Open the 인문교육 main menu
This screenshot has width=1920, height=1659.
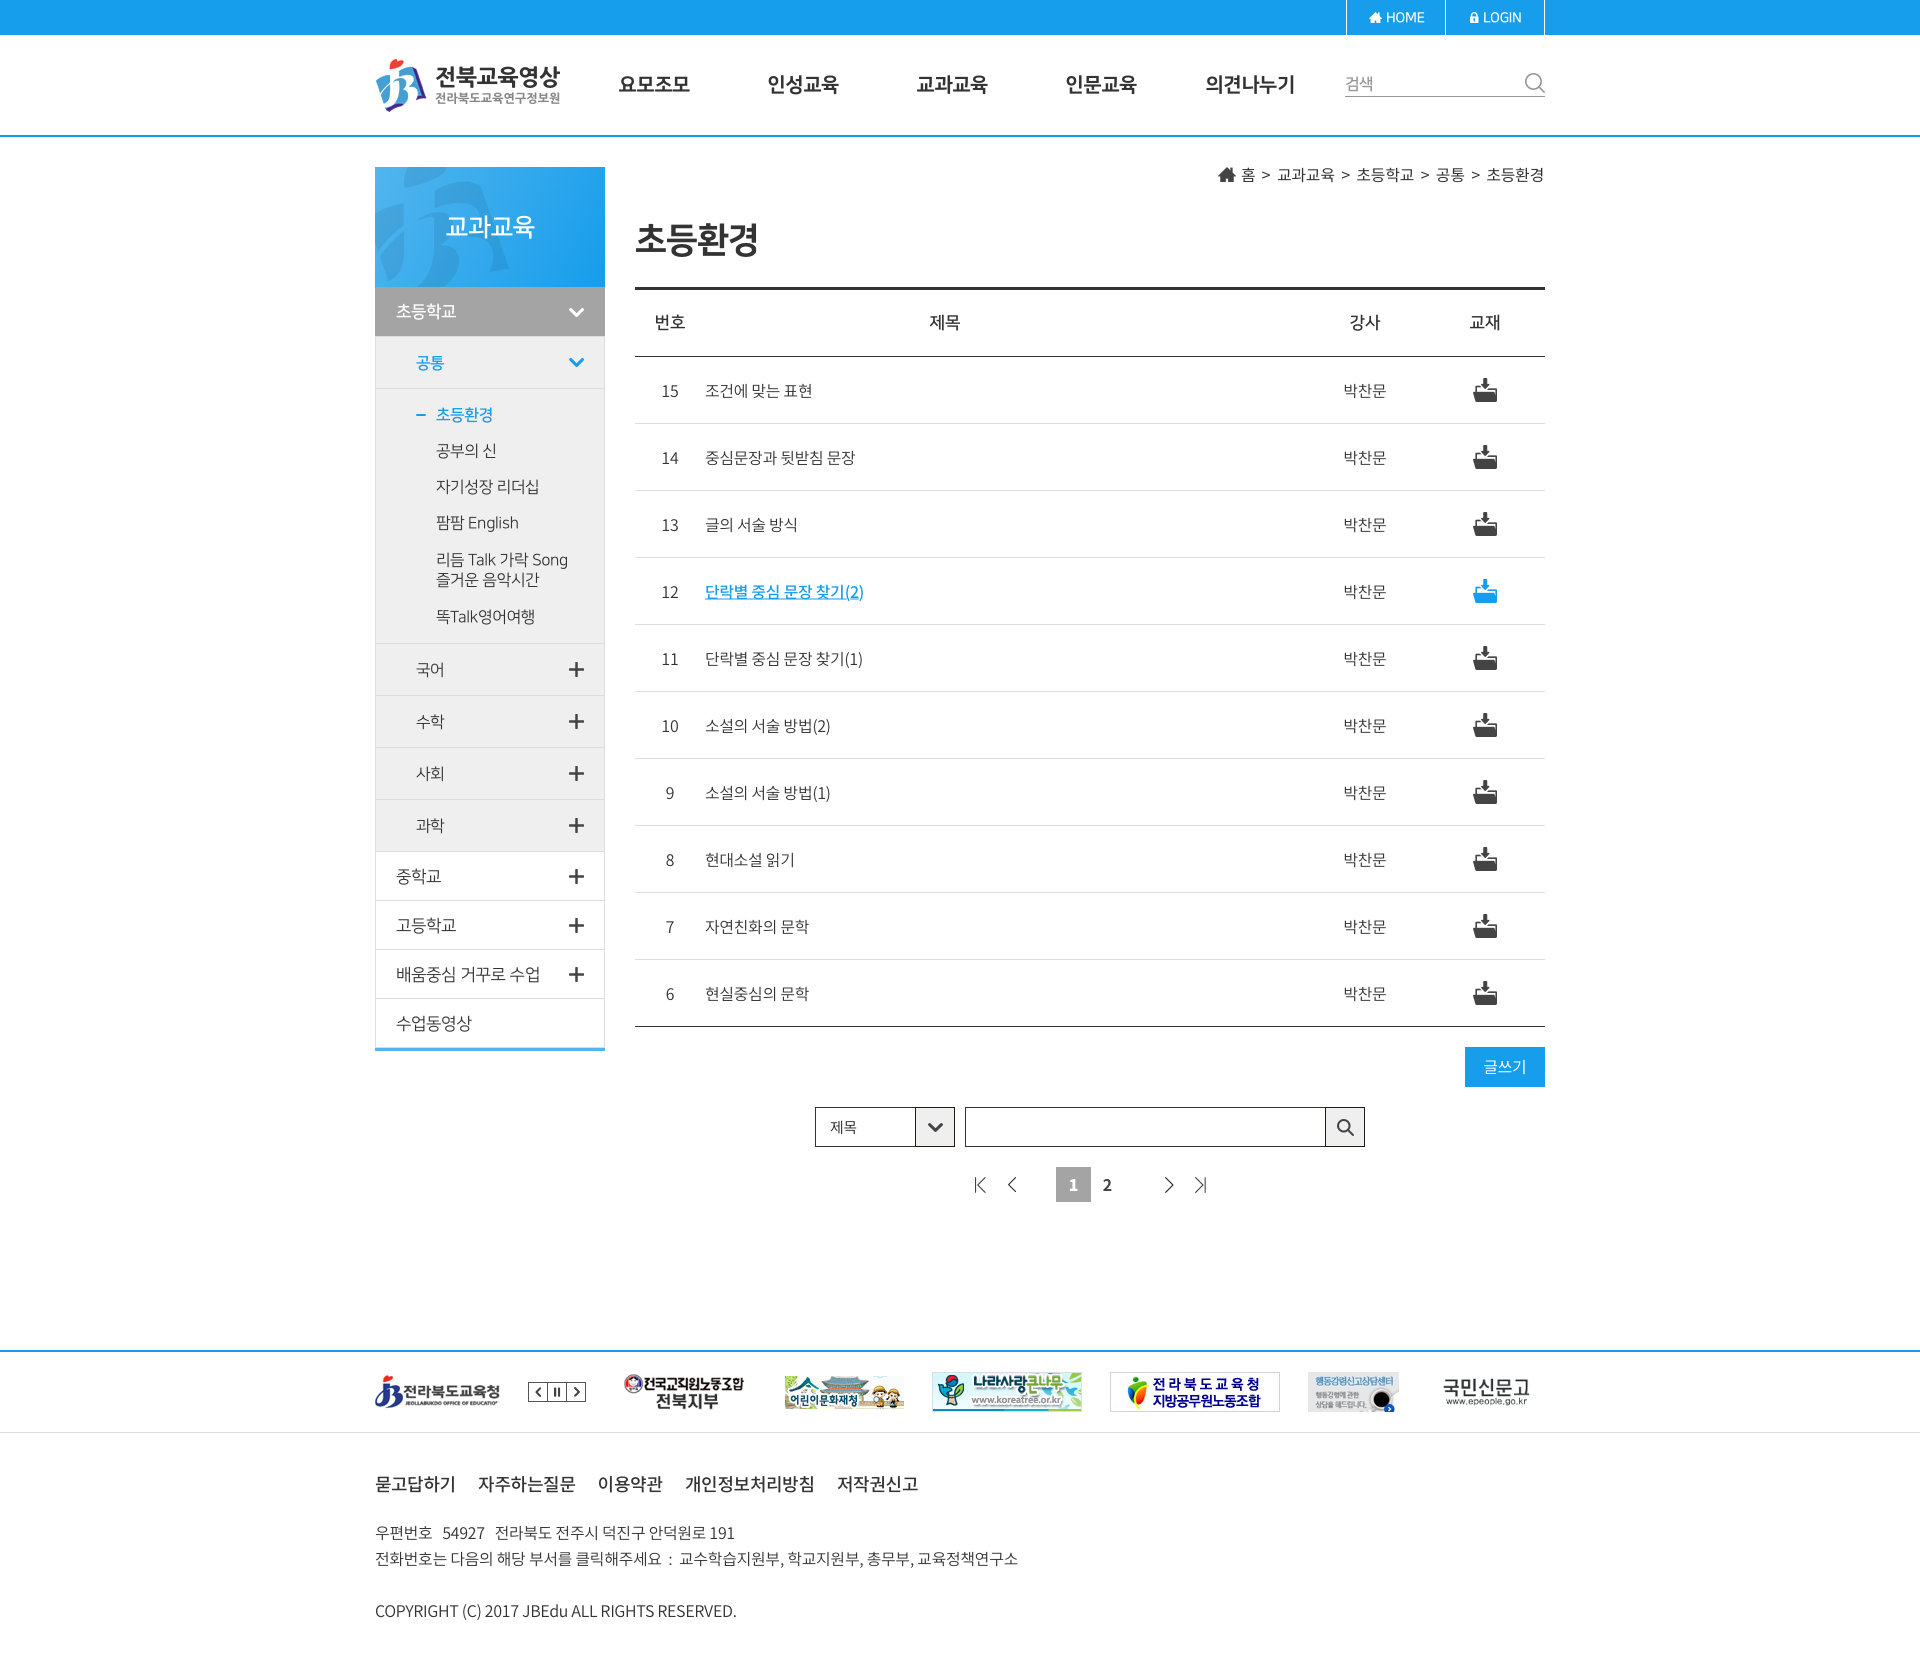(1101, 84)
